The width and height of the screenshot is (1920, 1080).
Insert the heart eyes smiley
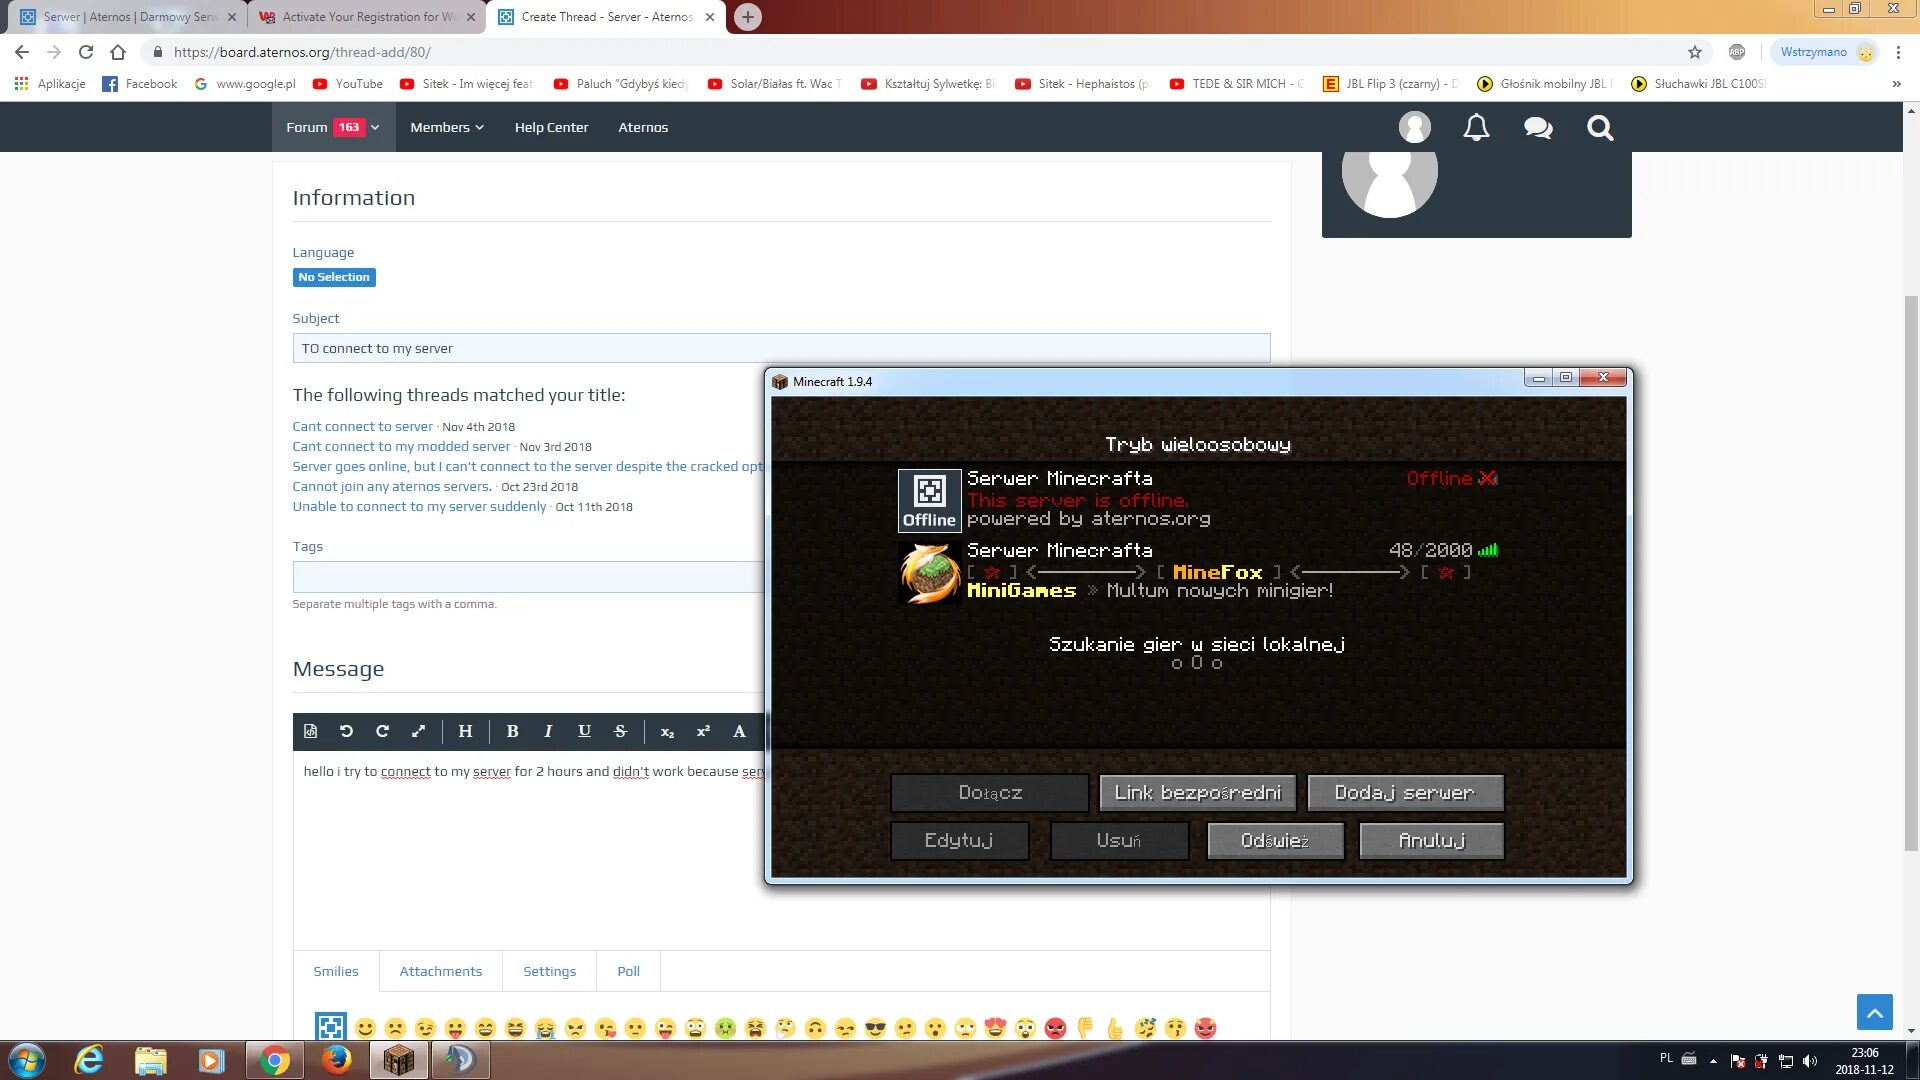pyautogui.click(x=995, y=1028)
